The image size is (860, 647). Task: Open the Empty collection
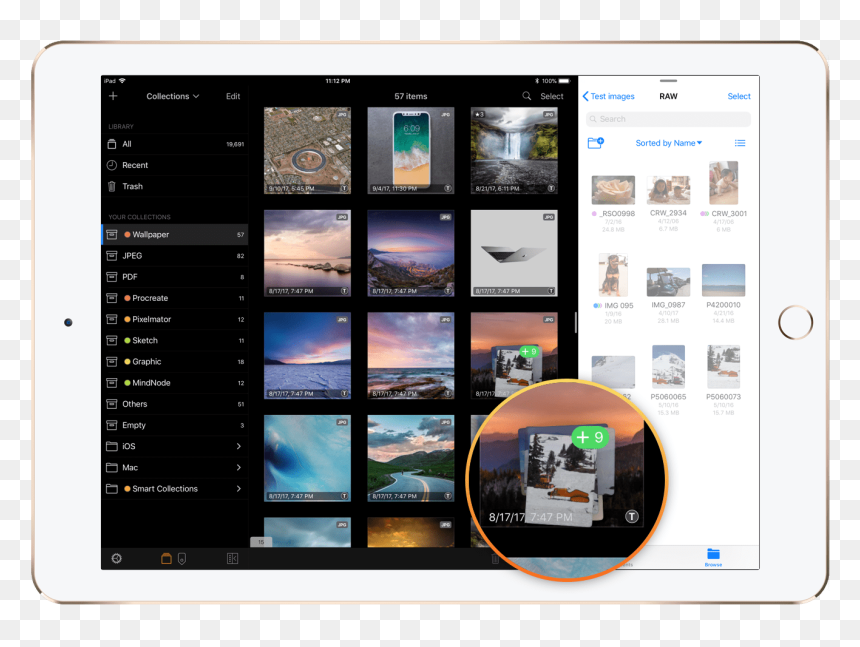point(175,425)
